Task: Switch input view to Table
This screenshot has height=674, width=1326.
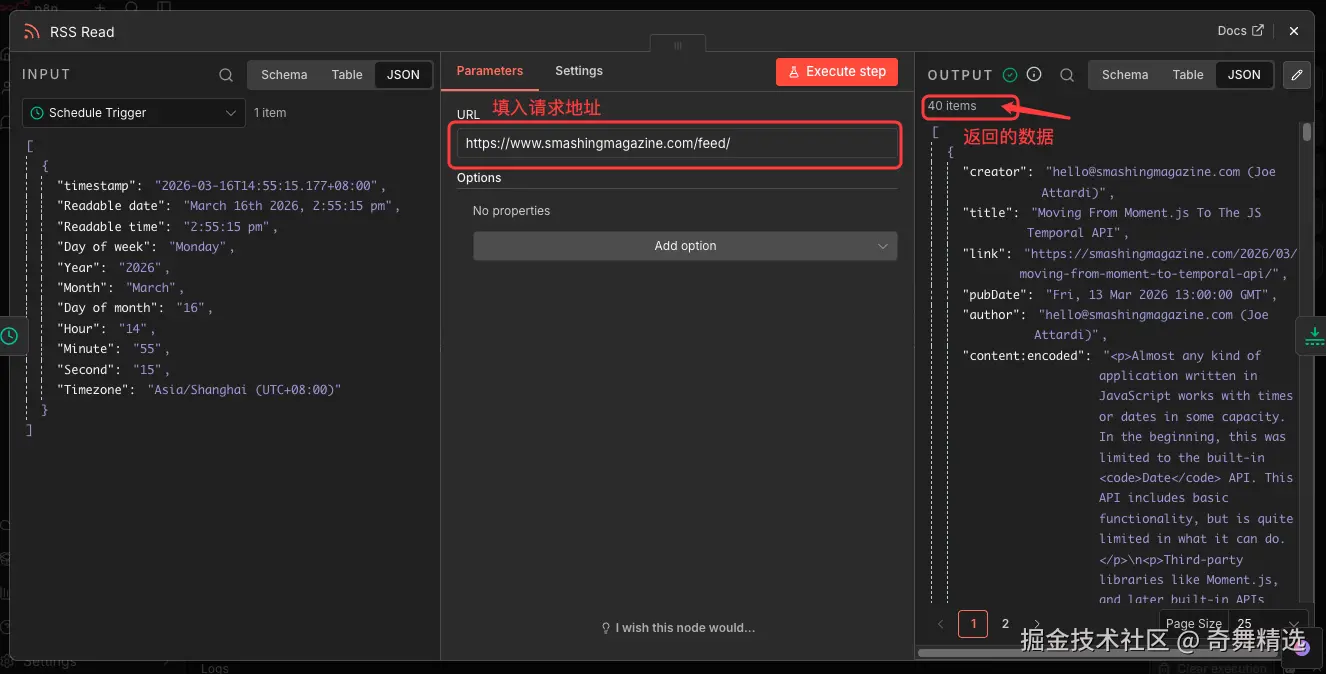Action: pyautogui.click(x=347, y=75)
